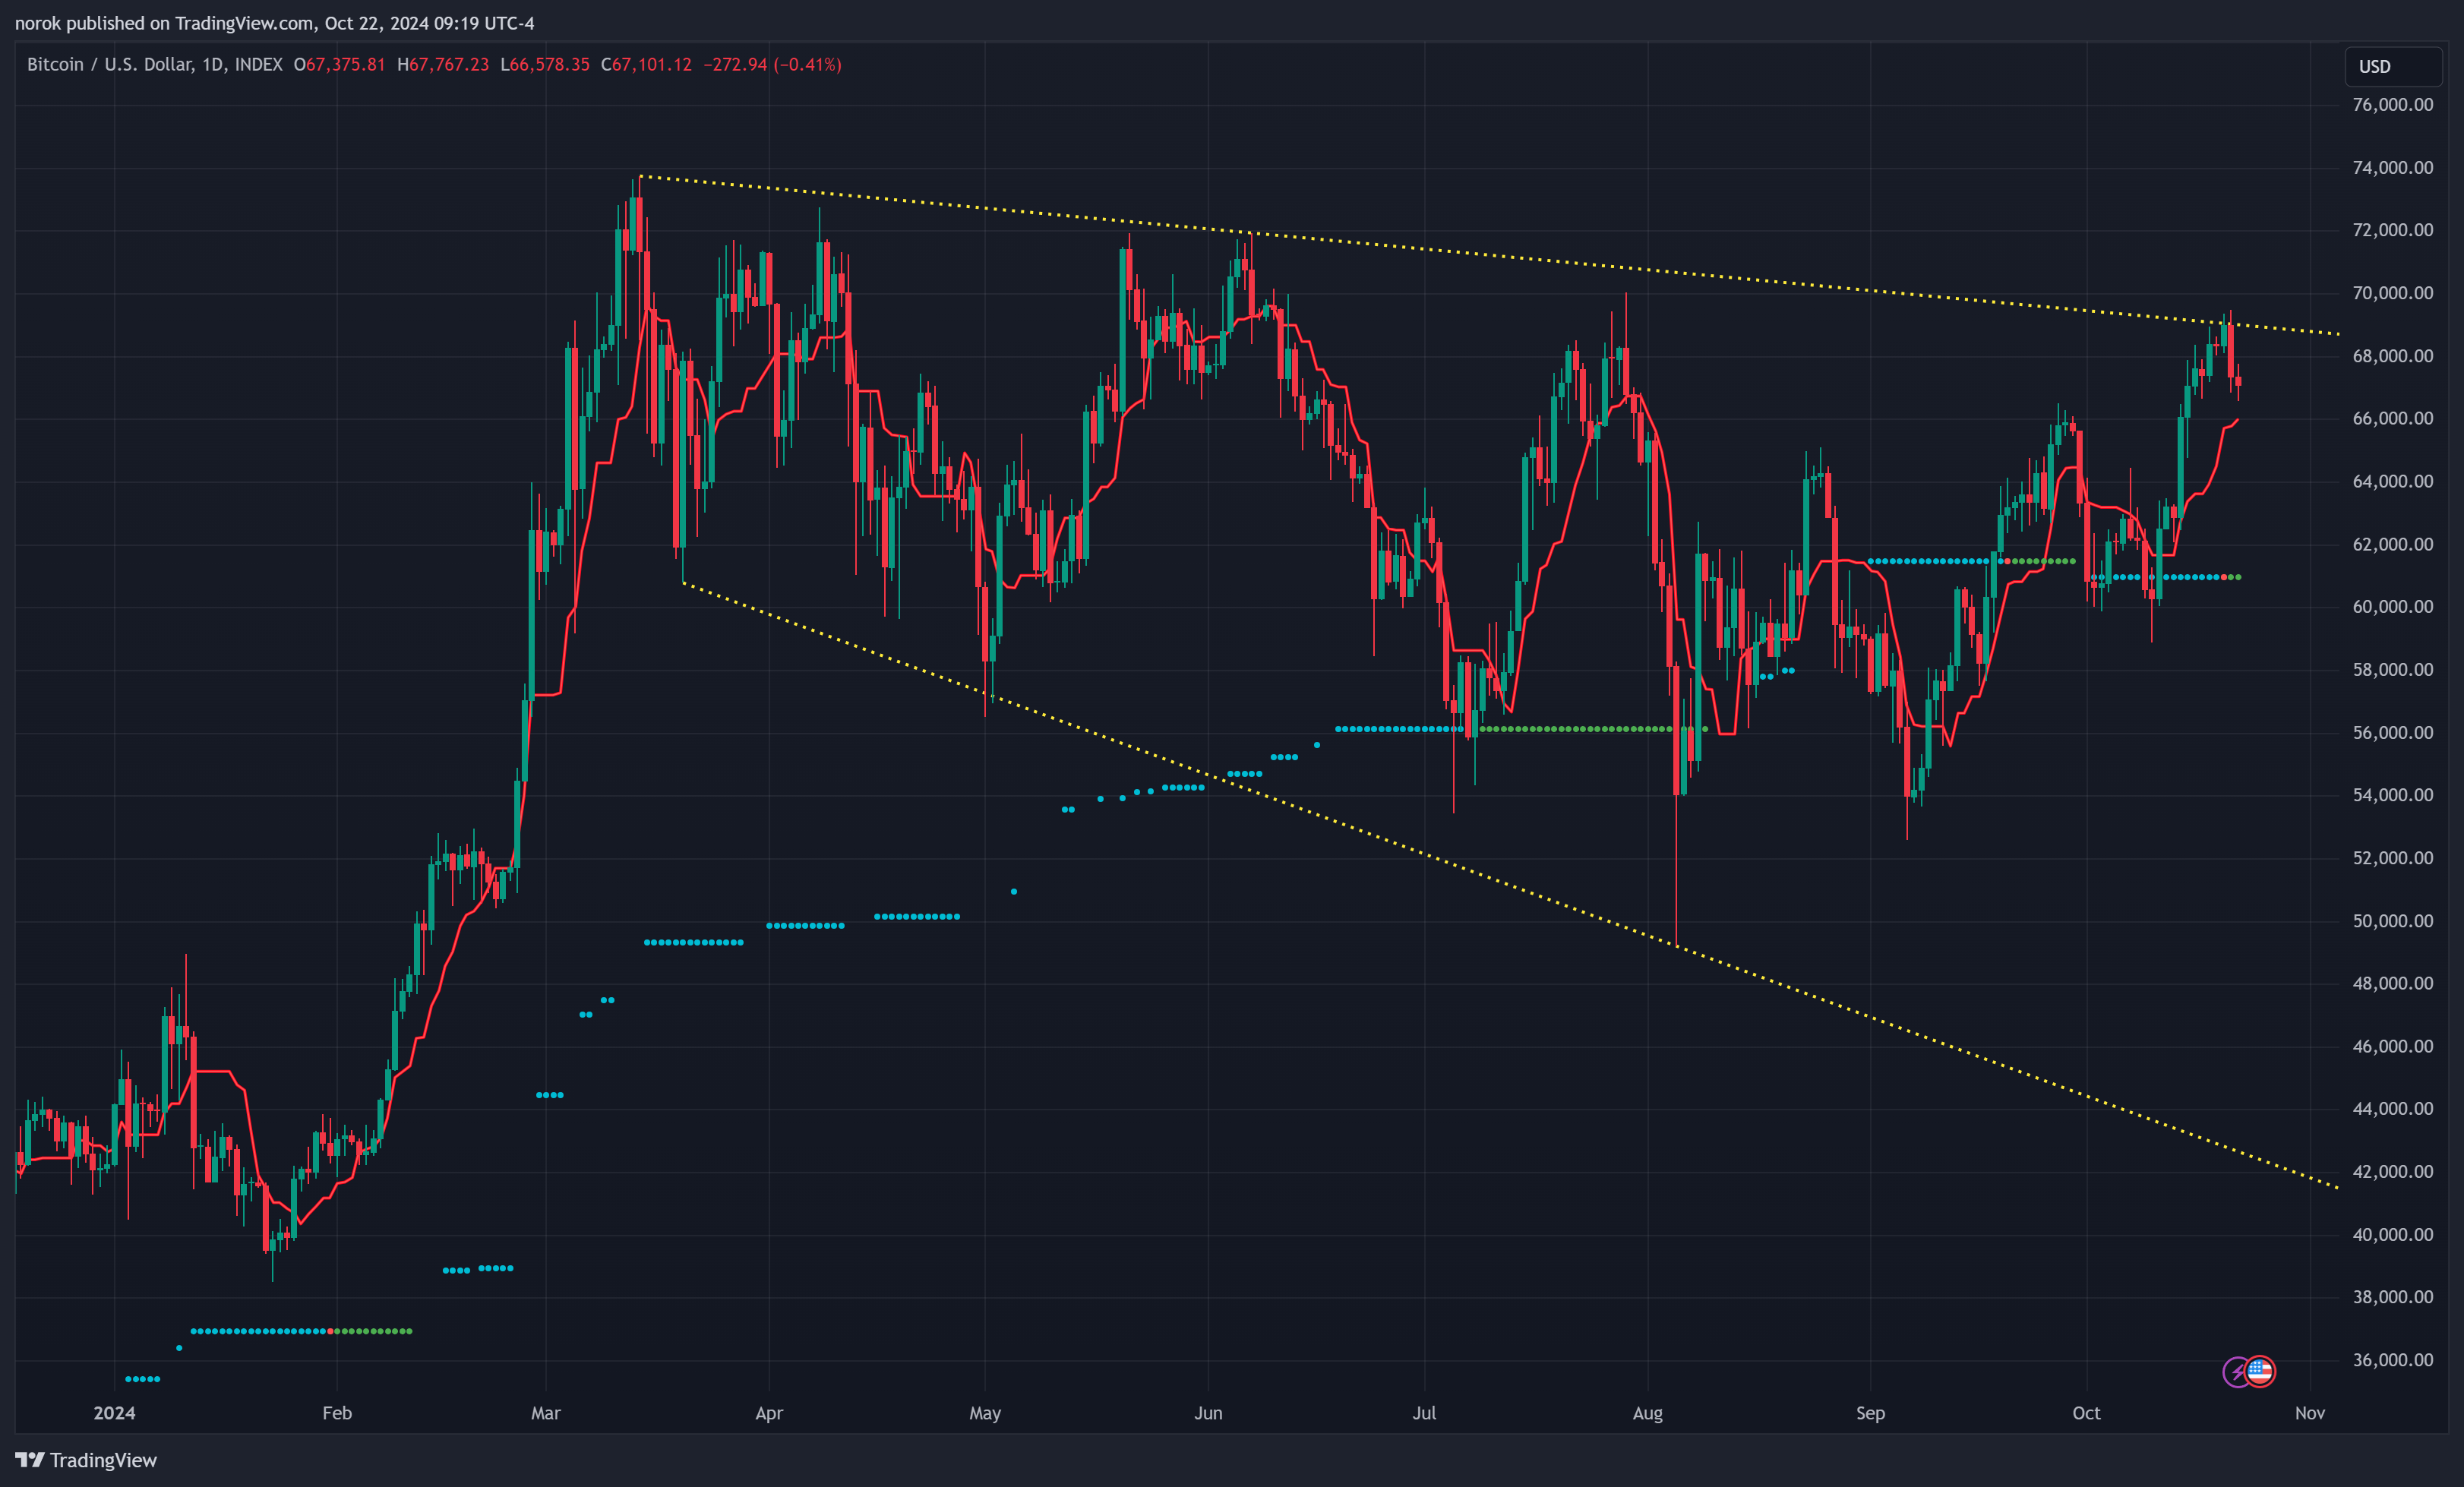
Task: Click the 52,000.00 price axis label
Action: point(2393,858)
